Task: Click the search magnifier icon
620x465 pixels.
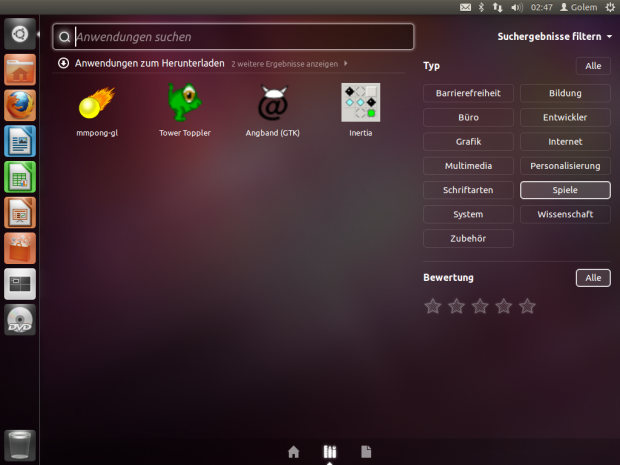Action: pos(64,37)
